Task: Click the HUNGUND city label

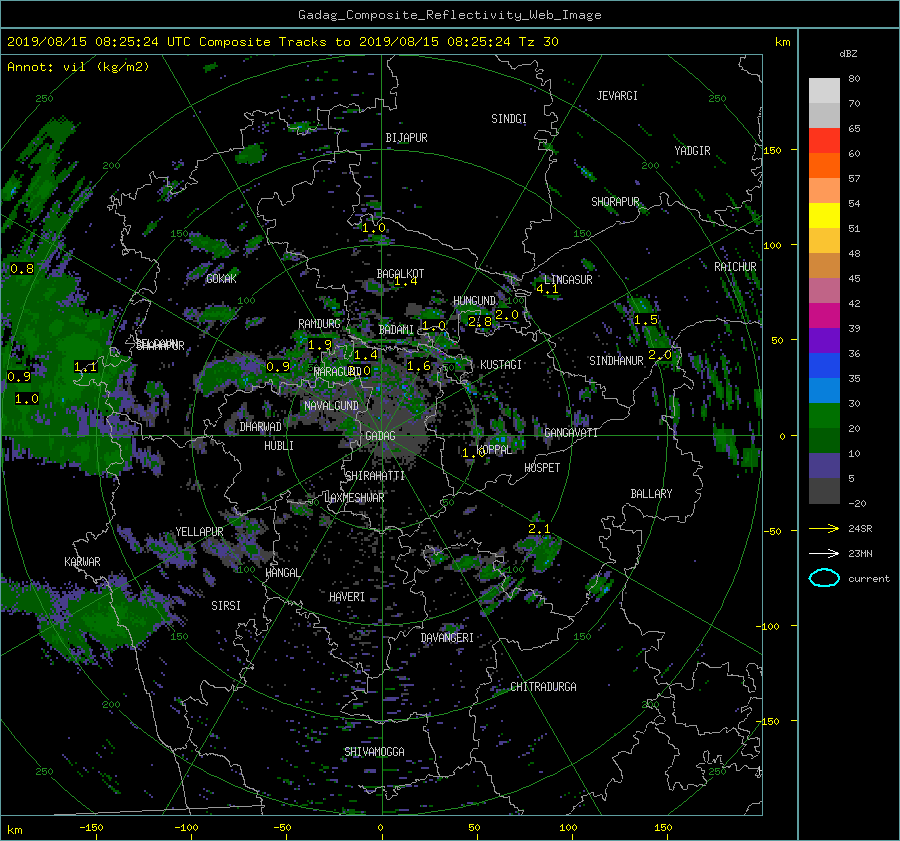Action: pyautogui.click(x=474, y=301)
